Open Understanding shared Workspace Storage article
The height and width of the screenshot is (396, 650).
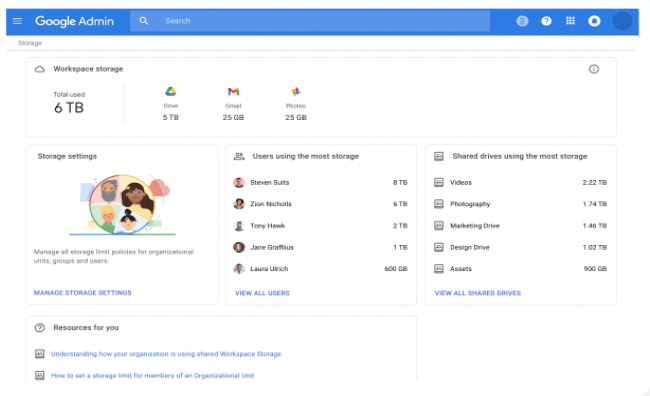click(x=166, y=354)
